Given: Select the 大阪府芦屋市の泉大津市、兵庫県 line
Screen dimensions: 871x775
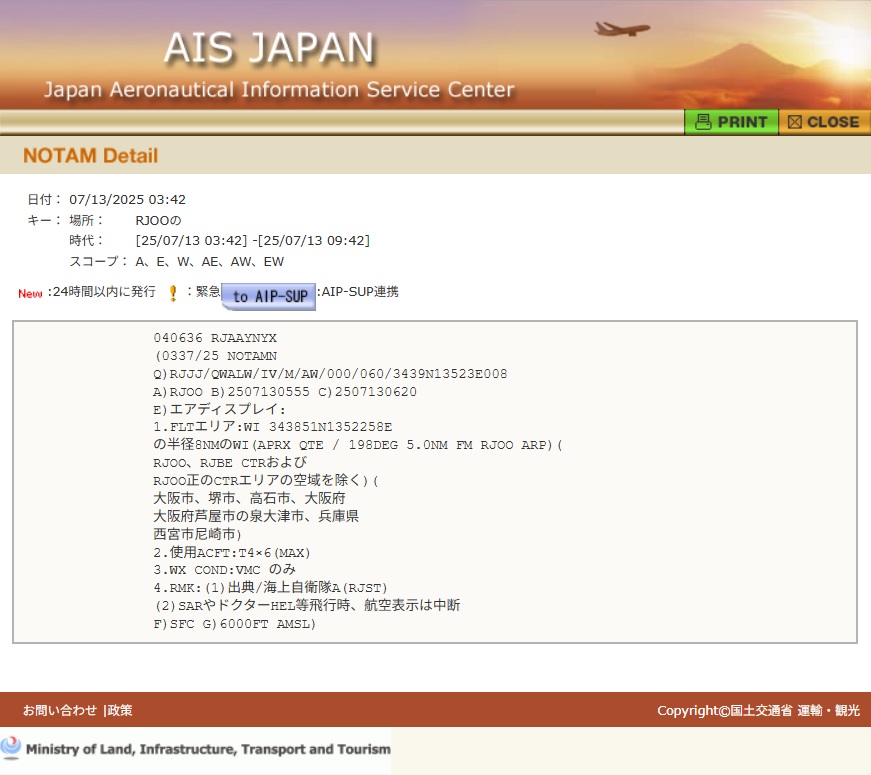Looking at the screenshot, I should (256, 516).
